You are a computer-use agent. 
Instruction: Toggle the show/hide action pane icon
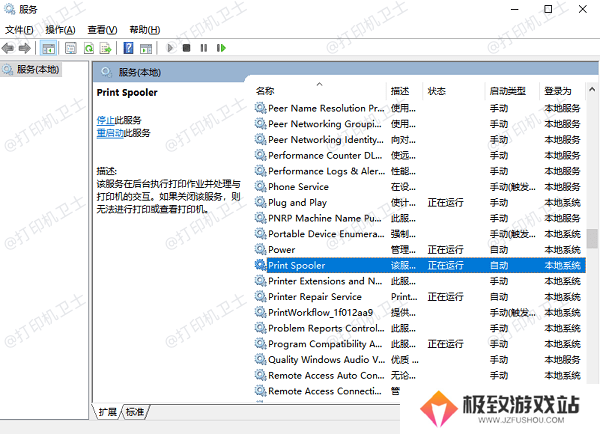(146, 48)
